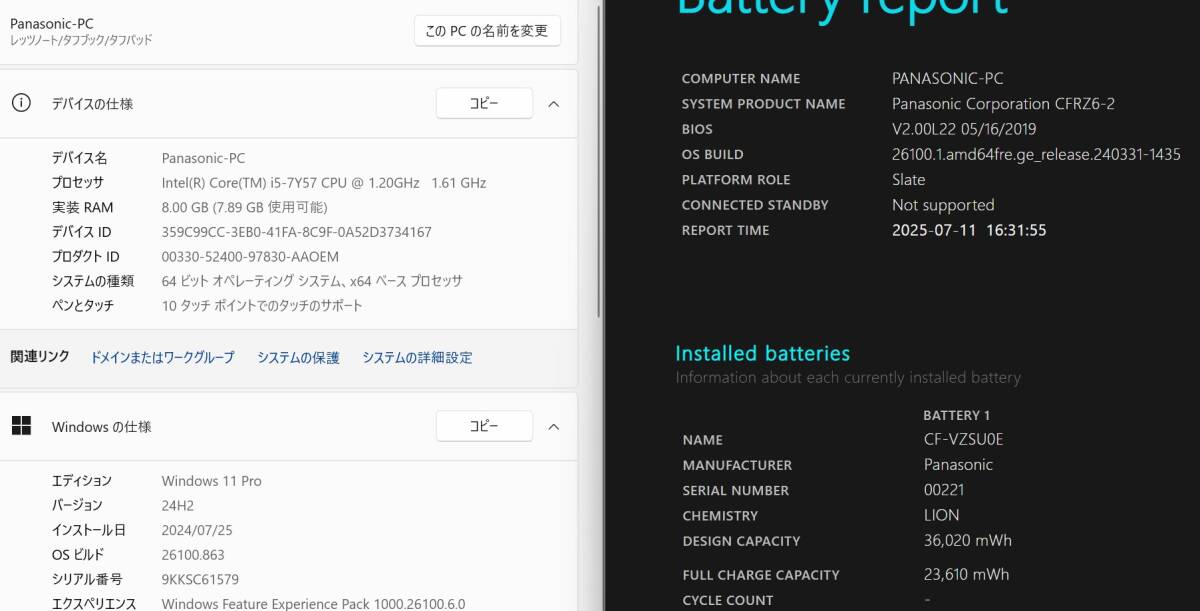Click the Installed batteries heading
This screenshot has height=611, width=1200.
[763, 353]
